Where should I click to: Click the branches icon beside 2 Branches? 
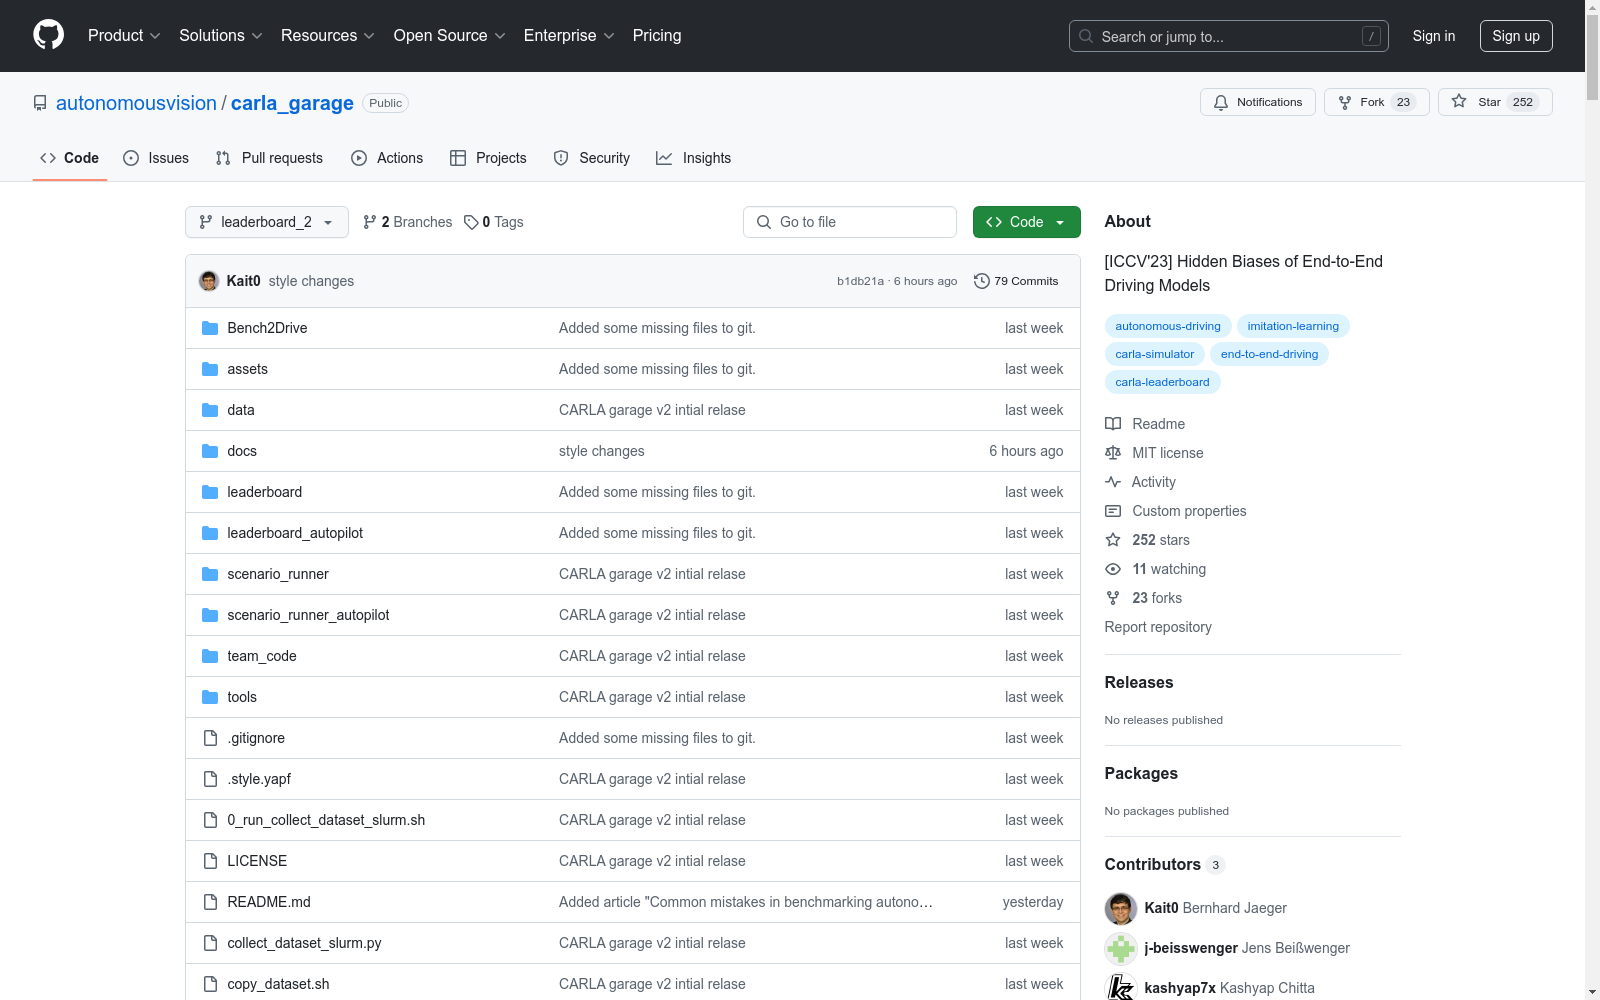point(370,222)
